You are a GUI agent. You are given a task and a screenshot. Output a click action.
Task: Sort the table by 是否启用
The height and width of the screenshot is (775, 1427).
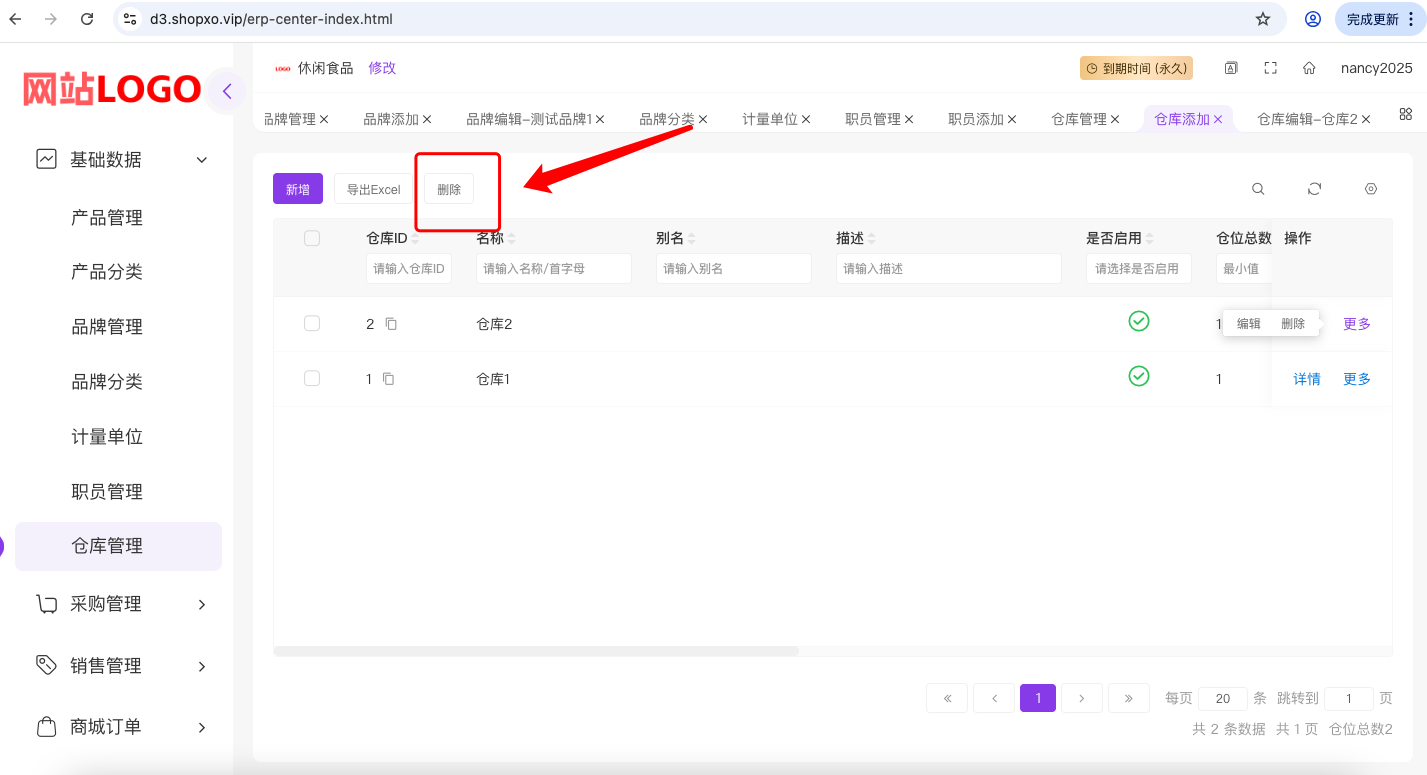coord(1150,239)
